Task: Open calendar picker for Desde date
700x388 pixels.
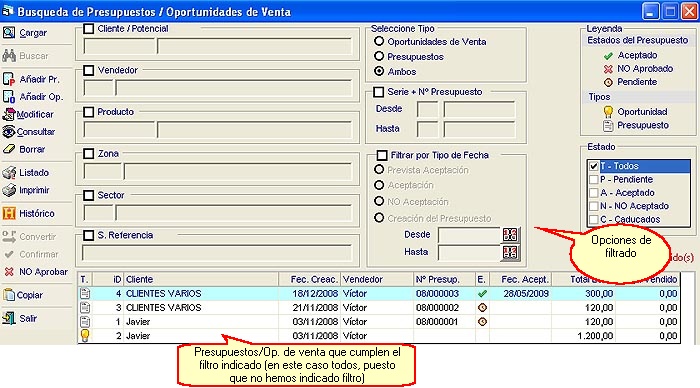Action: 510,234
